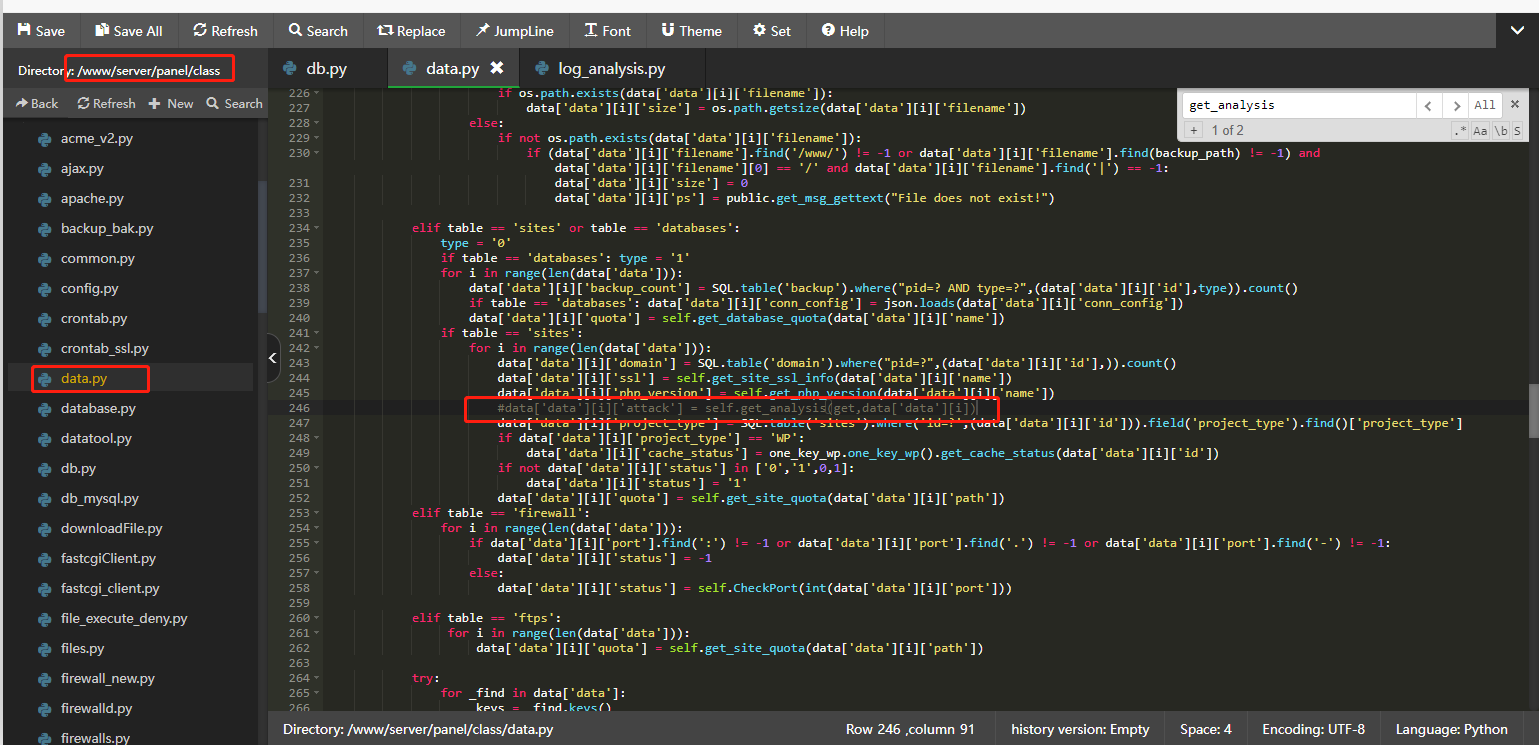This screenshot has height=745, width=1539.
Task: Click the editor vertical scrollbar
Action: pyautogui.click(x=1532, y=410)
